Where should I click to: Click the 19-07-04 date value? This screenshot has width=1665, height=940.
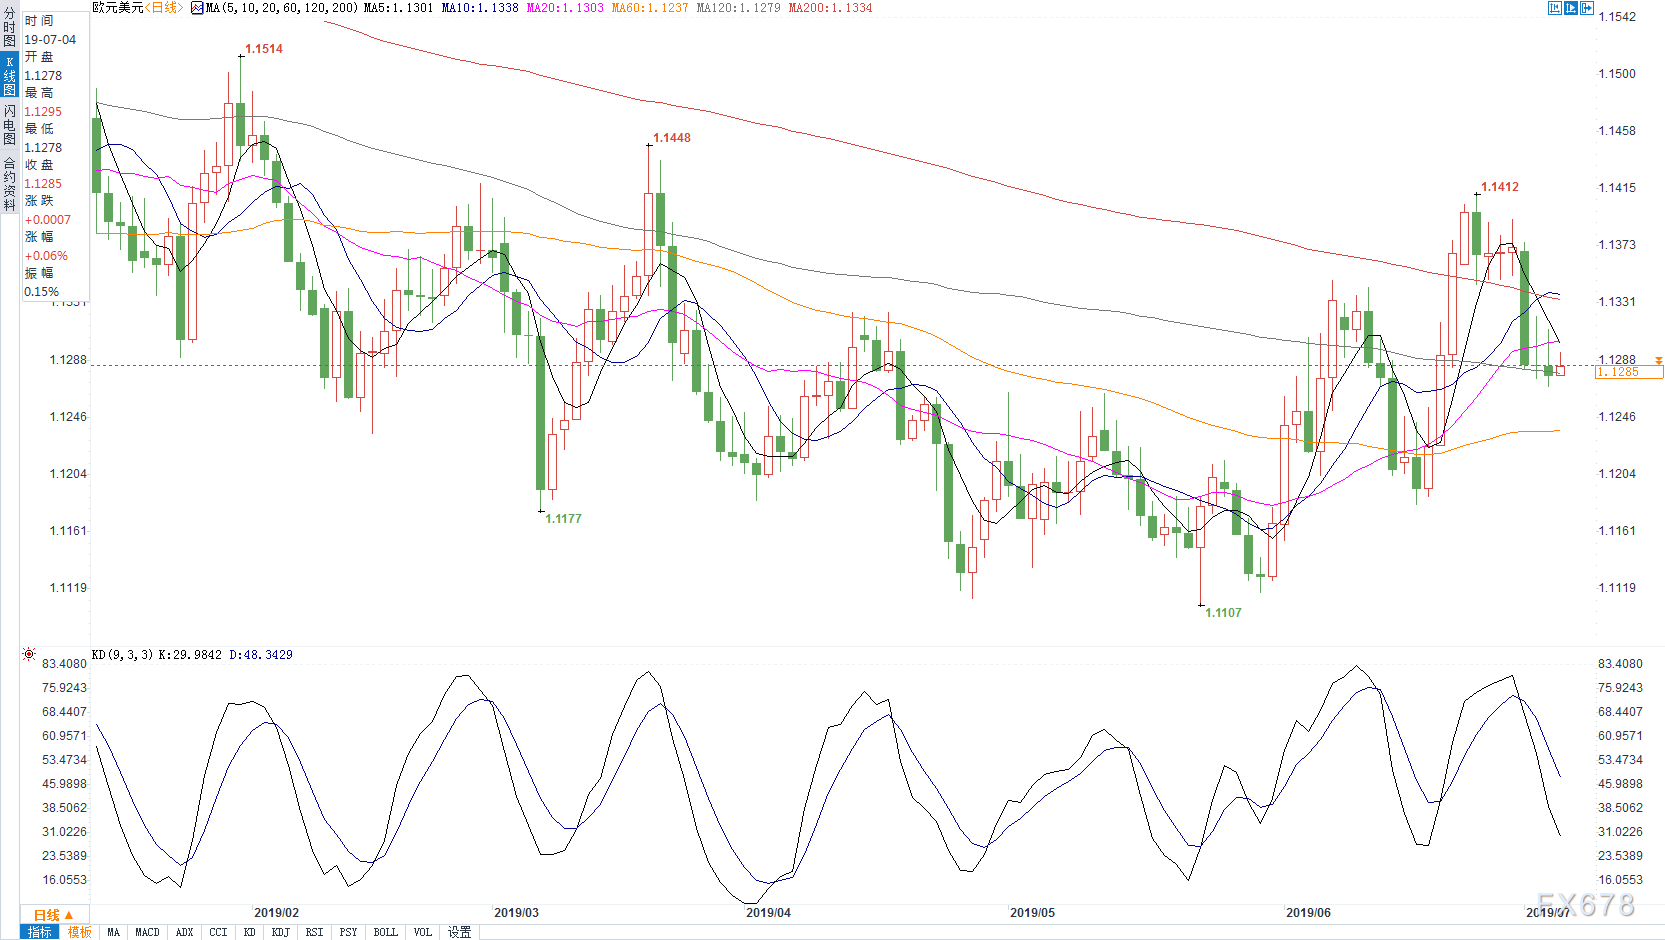click(x=50, y=40)
